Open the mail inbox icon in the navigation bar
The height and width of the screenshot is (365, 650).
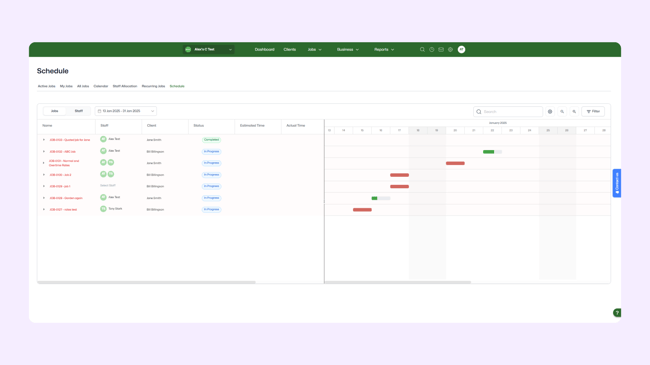point(441,49)
